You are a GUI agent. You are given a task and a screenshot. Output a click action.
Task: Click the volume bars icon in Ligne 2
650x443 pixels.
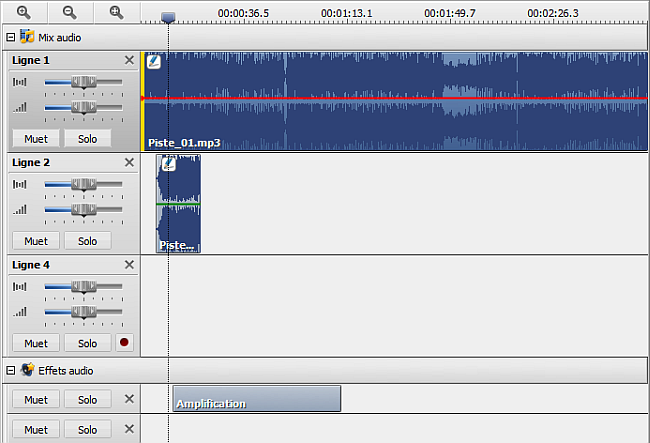[20, 210]
